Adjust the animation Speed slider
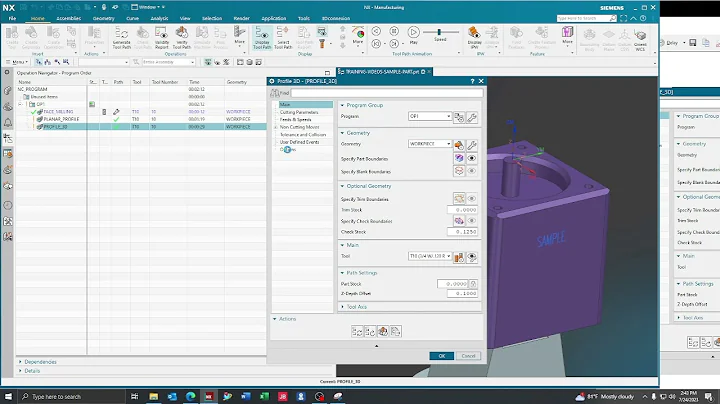The image size is (720, 404). pyautogui.click(x=440, y=32)
